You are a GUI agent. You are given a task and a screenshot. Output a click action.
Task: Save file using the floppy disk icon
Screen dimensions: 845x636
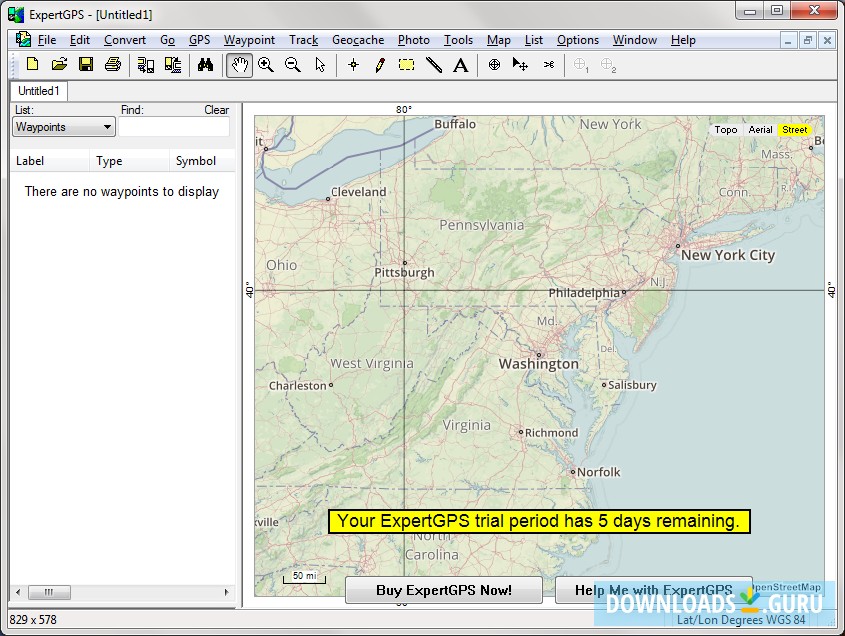[86, 65]
